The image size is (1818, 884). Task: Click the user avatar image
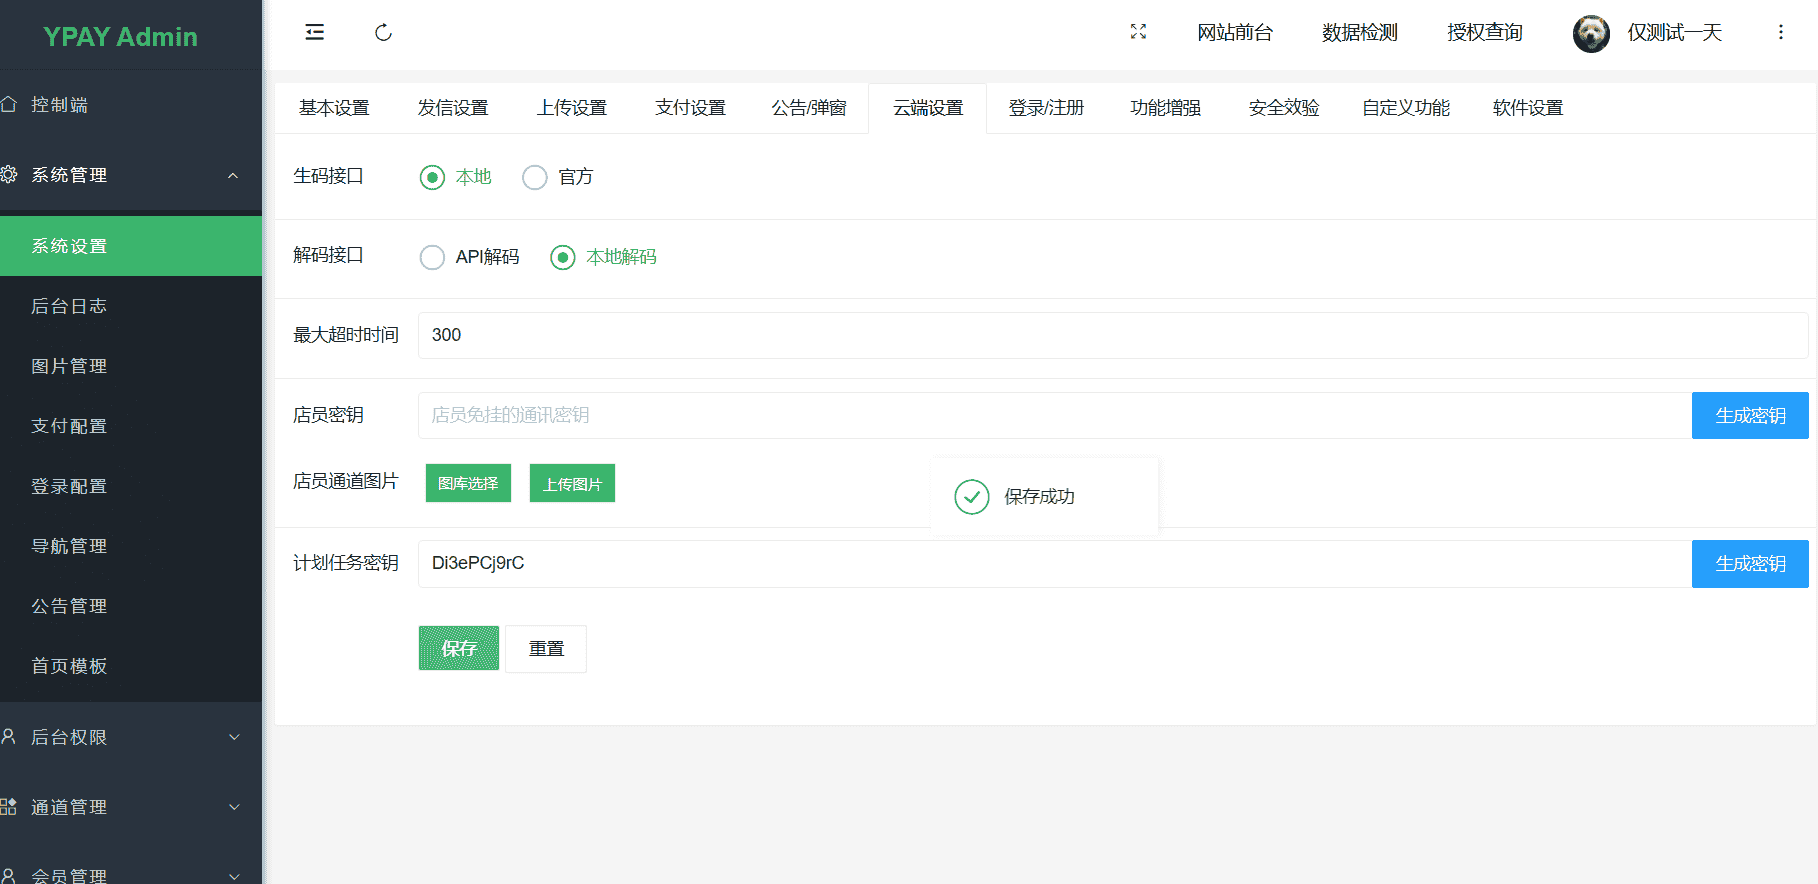1590,33
